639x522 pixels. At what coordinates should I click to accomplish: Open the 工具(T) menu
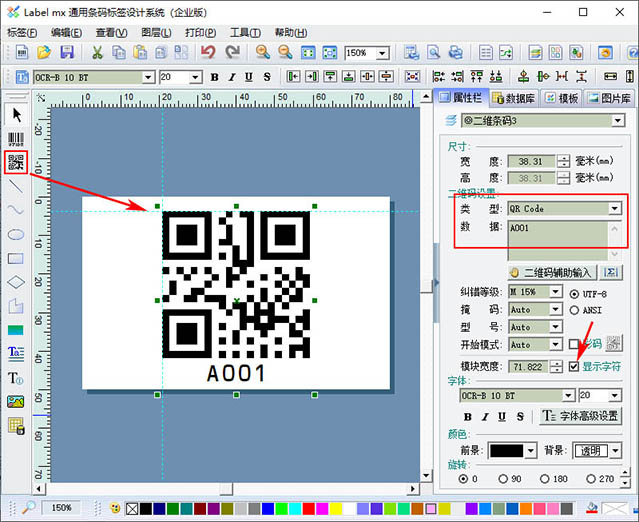click(245, 33)
